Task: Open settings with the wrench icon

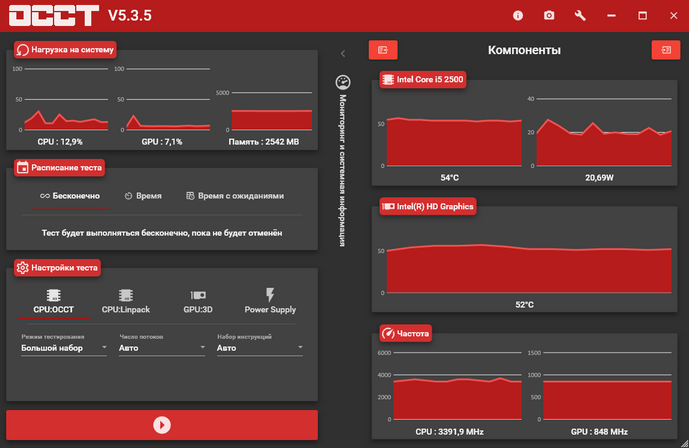Action: pyautogui.click(x=580, y=16)
